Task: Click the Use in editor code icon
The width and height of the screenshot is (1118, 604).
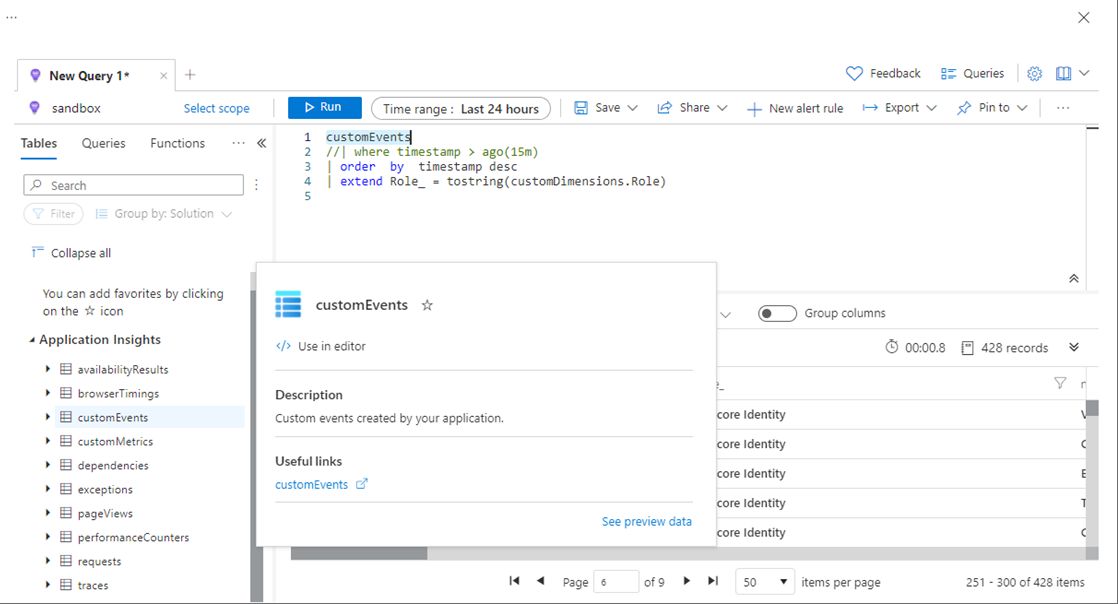Action: pos(284,346)
